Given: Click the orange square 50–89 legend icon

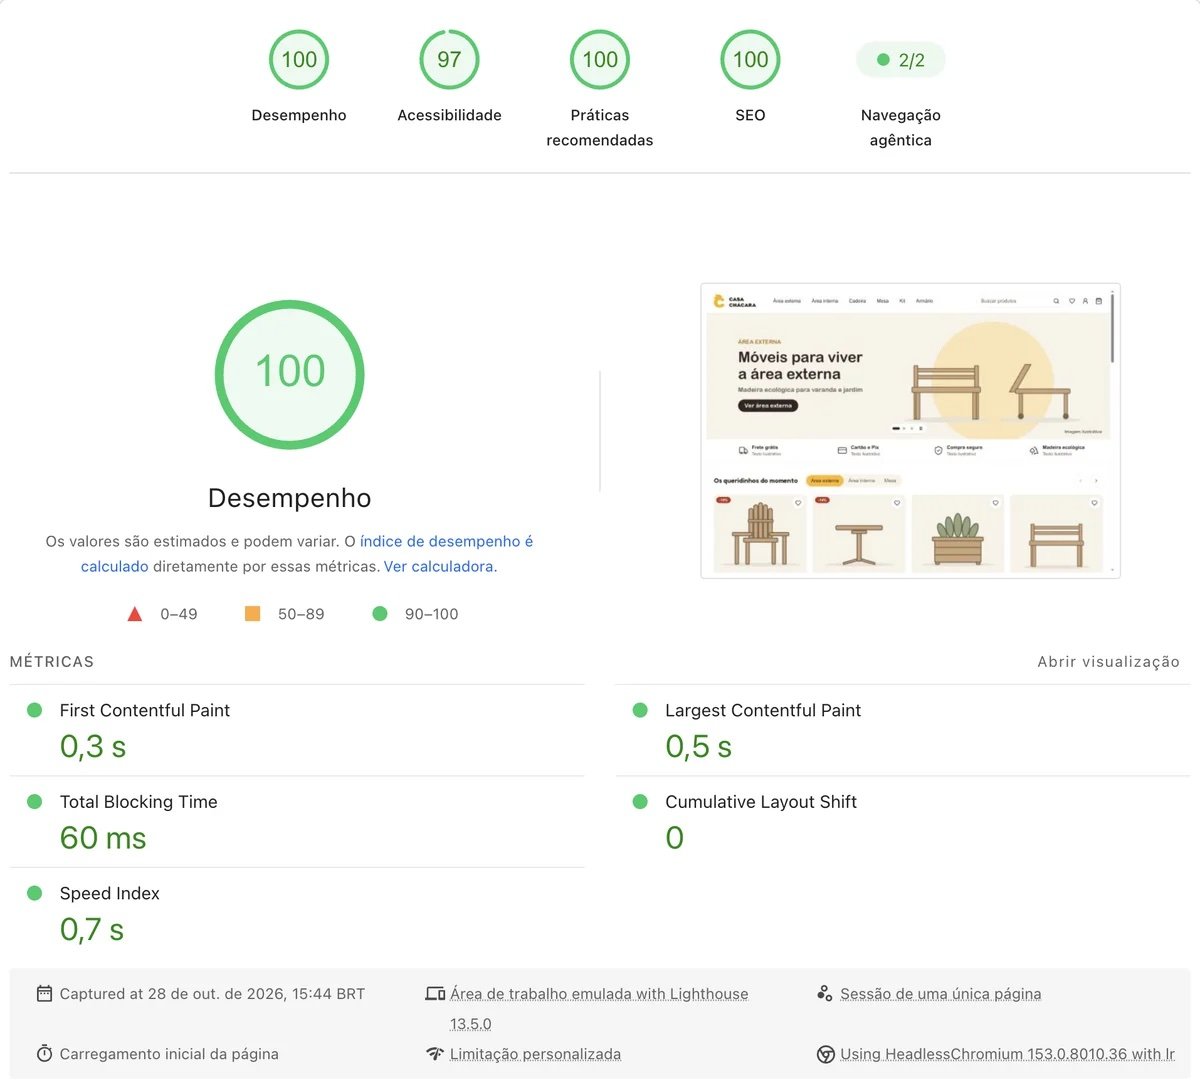Looking at the screenshot, I should 253,614.
